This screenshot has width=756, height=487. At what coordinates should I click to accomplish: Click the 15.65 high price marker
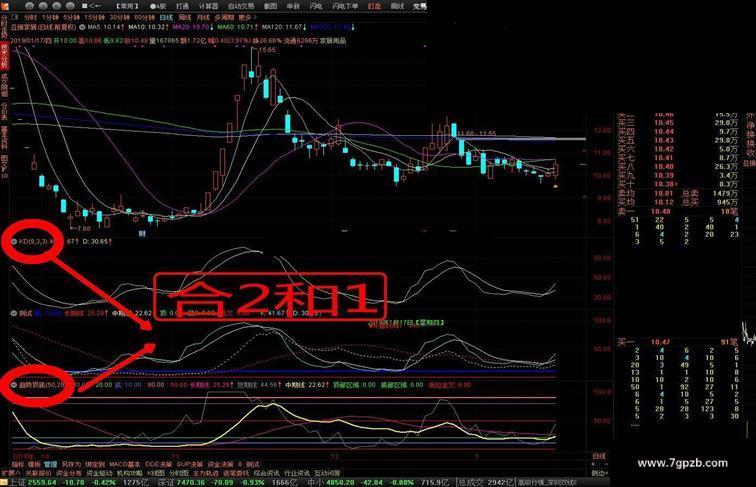pyautogui.click(x=267, y=50)
